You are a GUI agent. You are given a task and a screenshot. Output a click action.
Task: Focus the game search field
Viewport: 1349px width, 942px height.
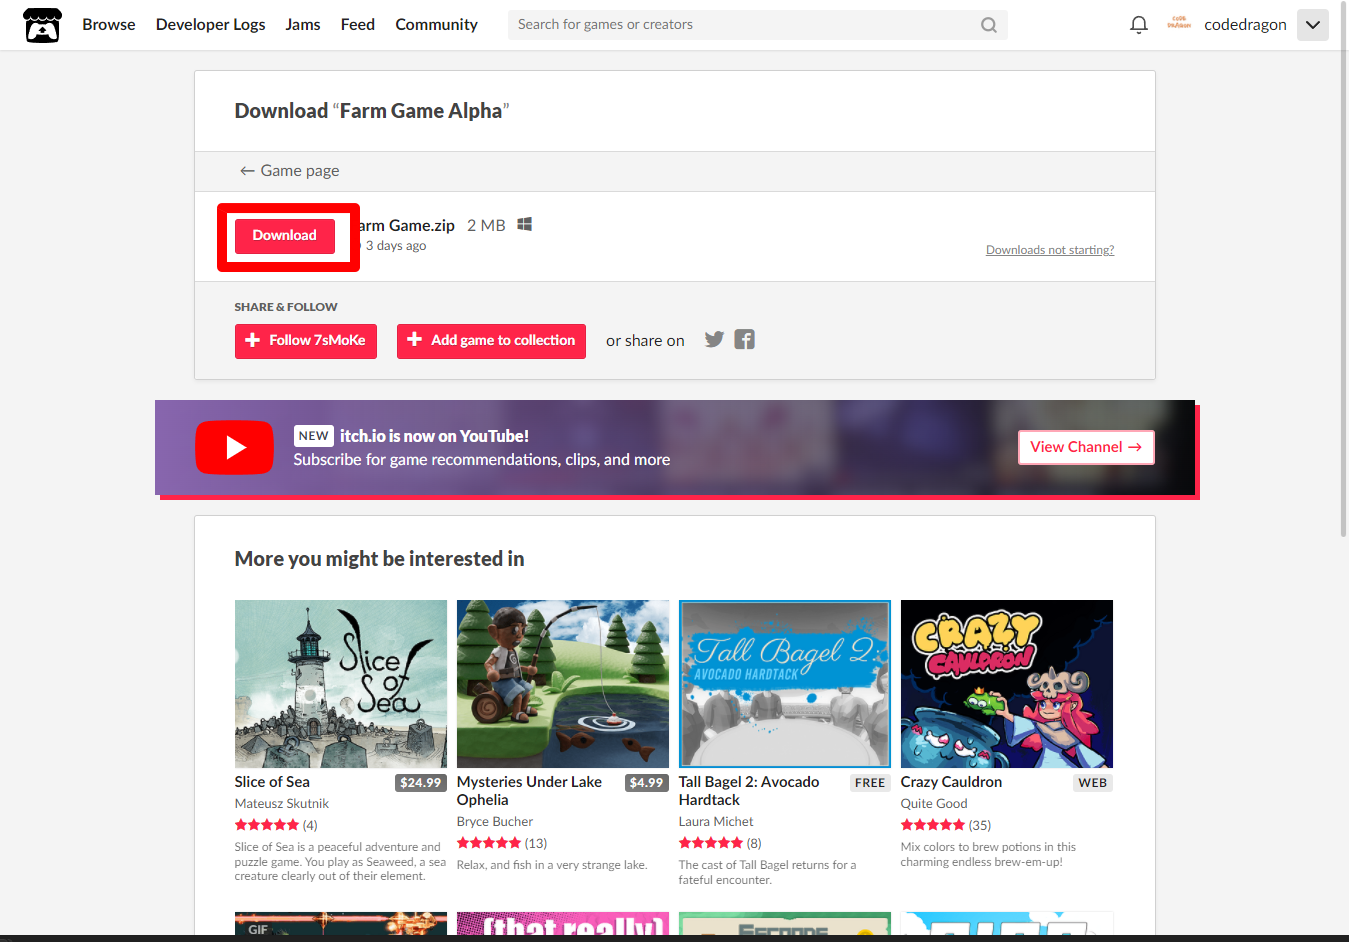tap(757, 25)
